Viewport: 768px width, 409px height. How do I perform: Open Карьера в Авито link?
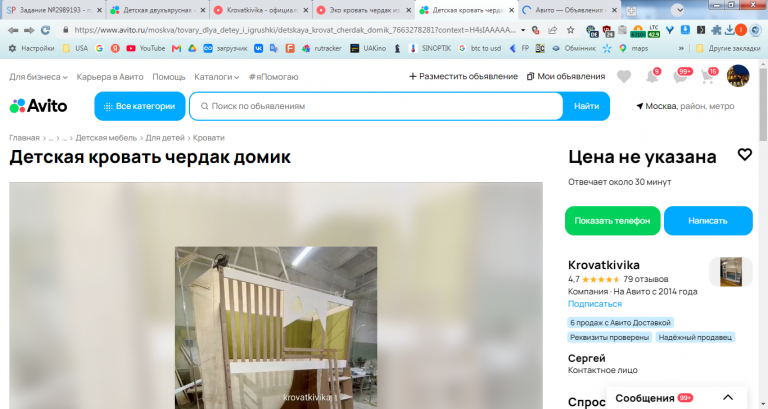coord(110,77)
